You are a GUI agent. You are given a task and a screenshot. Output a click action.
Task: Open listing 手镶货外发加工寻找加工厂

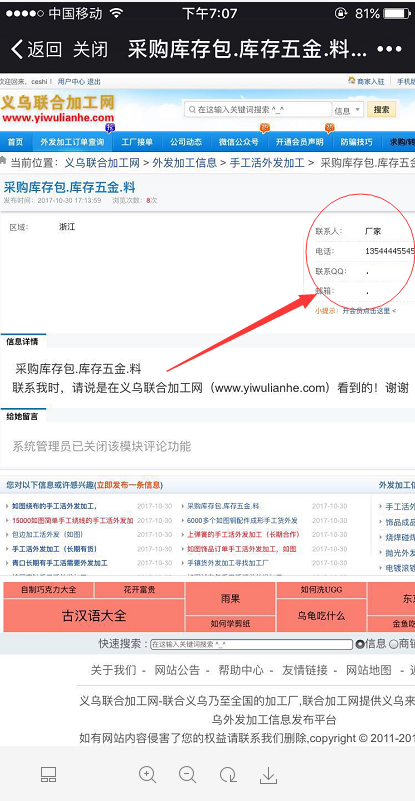click(228, 563)
